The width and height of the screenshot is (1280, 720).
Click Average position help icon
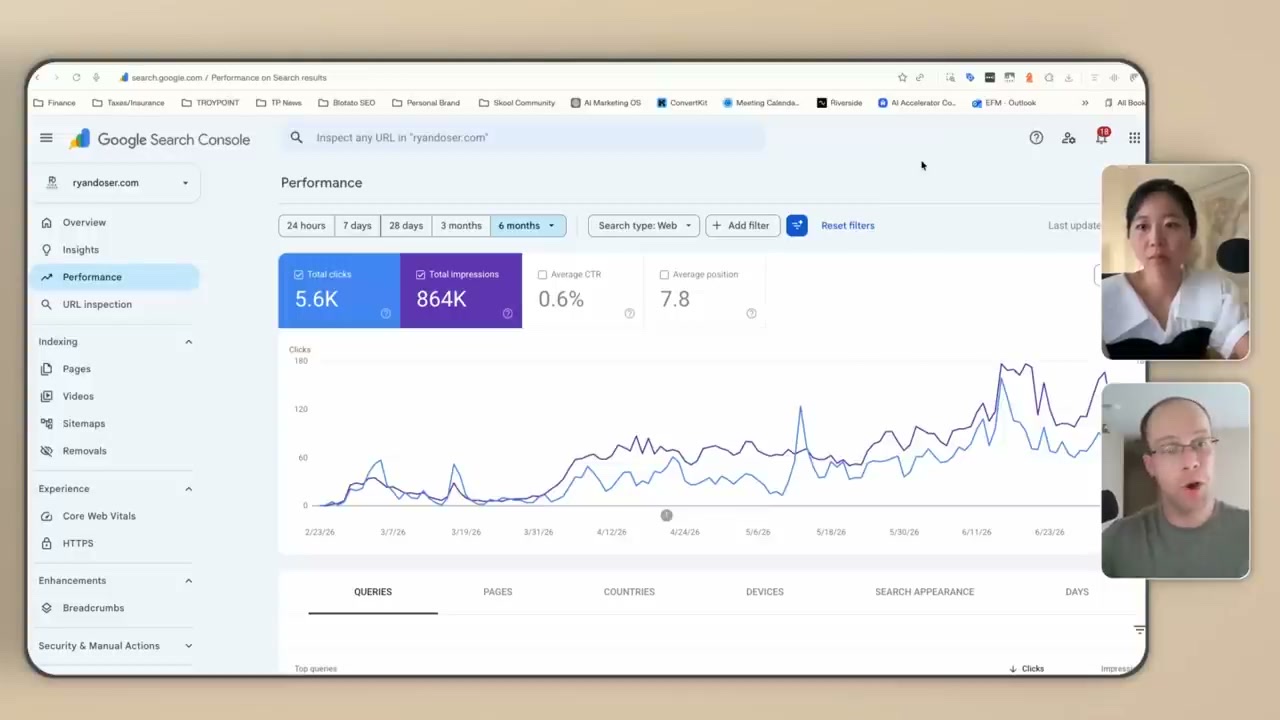coord(751,314)
